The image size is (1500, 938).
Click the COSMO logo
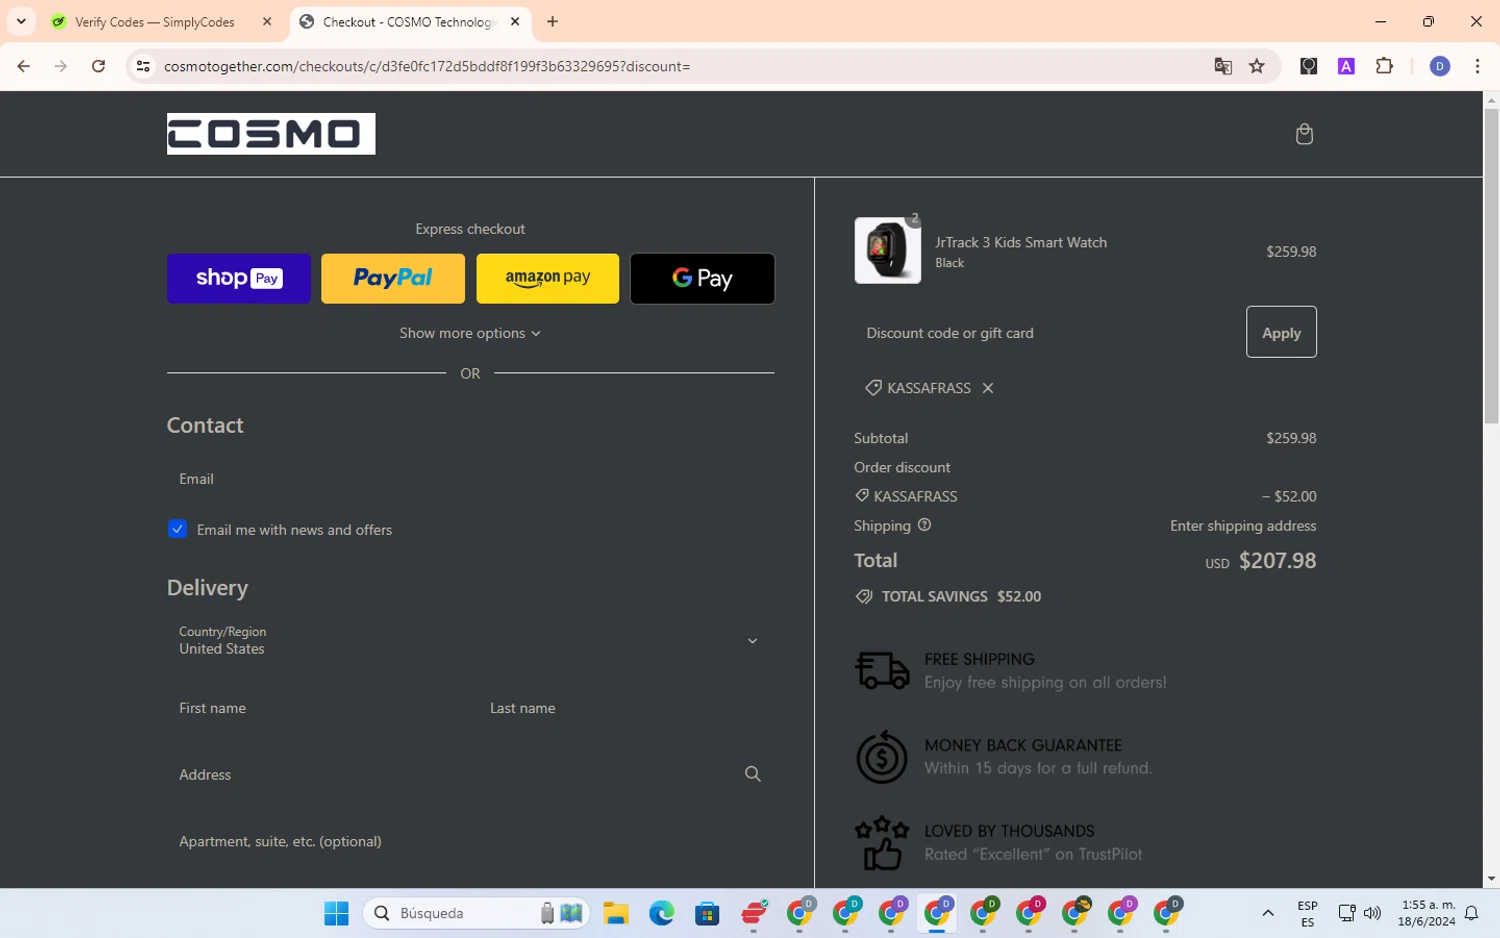[x=271, y=134]
